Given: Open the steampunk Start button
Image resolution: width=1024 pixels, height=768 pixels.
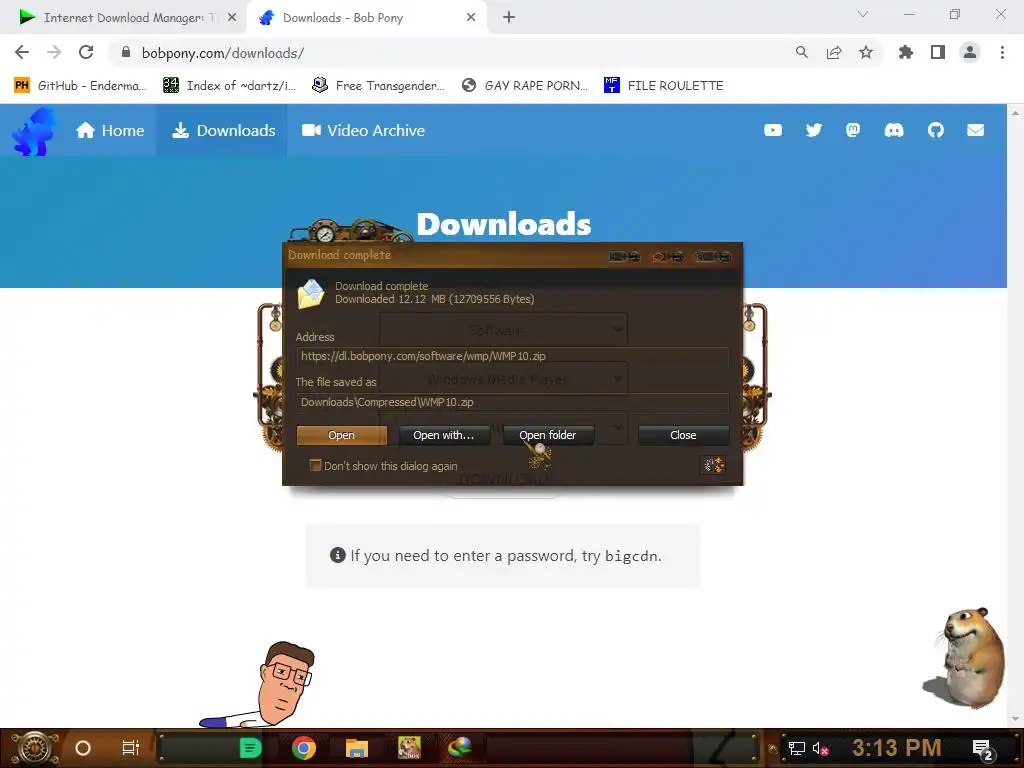Looking at the screenshot, I should 35,748.
